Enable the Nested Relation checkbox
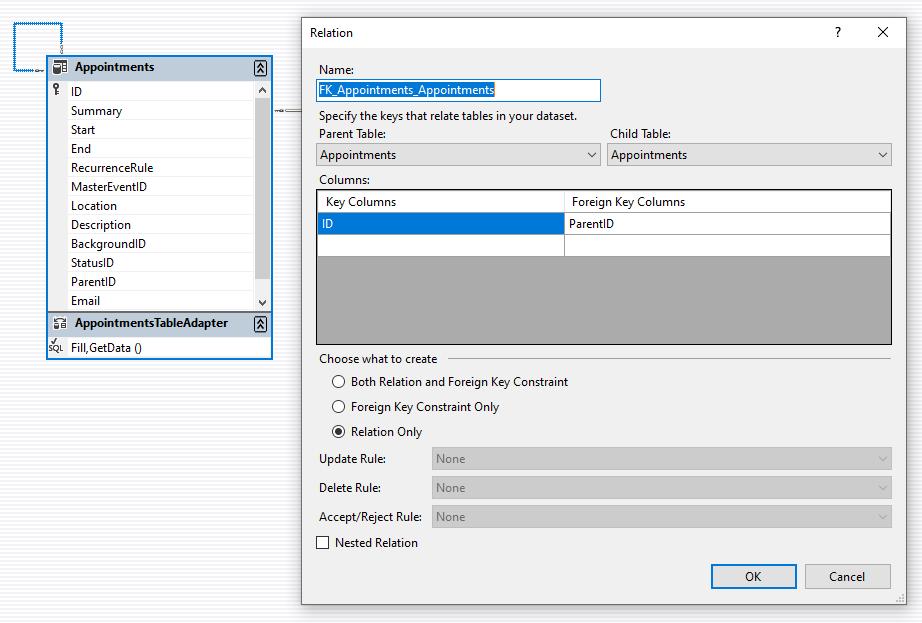922x623 pixels. 323,543
